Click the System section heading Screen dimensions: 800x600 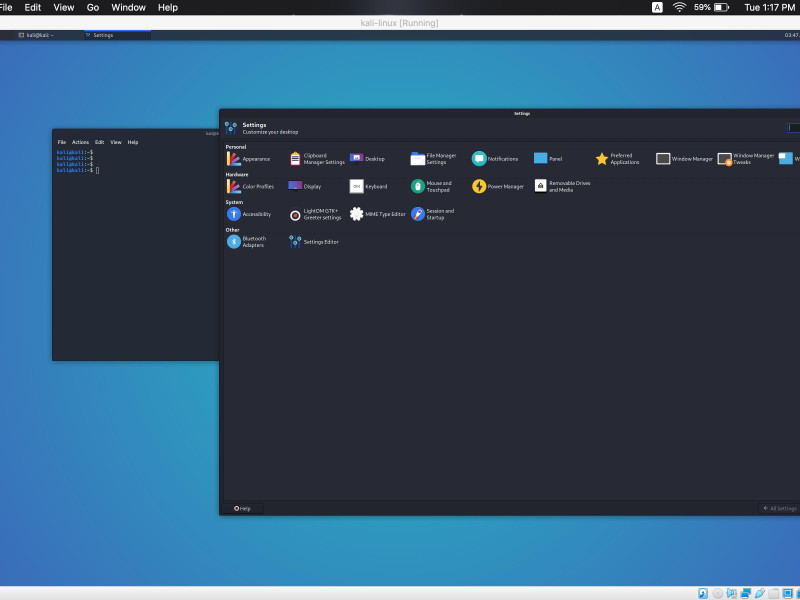[234, 202]
